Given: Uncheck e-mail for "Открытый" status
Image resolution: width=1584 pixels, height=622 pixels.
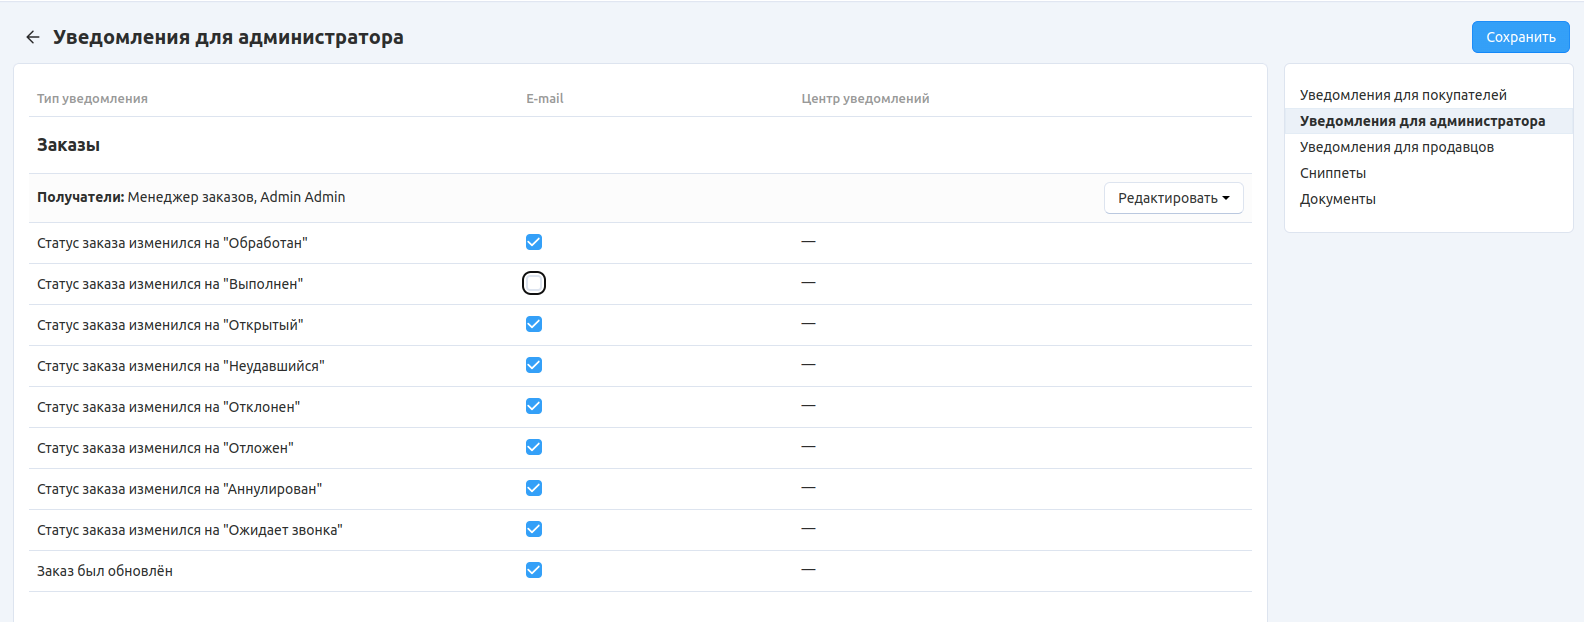Looking at the screenshot, I should 534,324.
